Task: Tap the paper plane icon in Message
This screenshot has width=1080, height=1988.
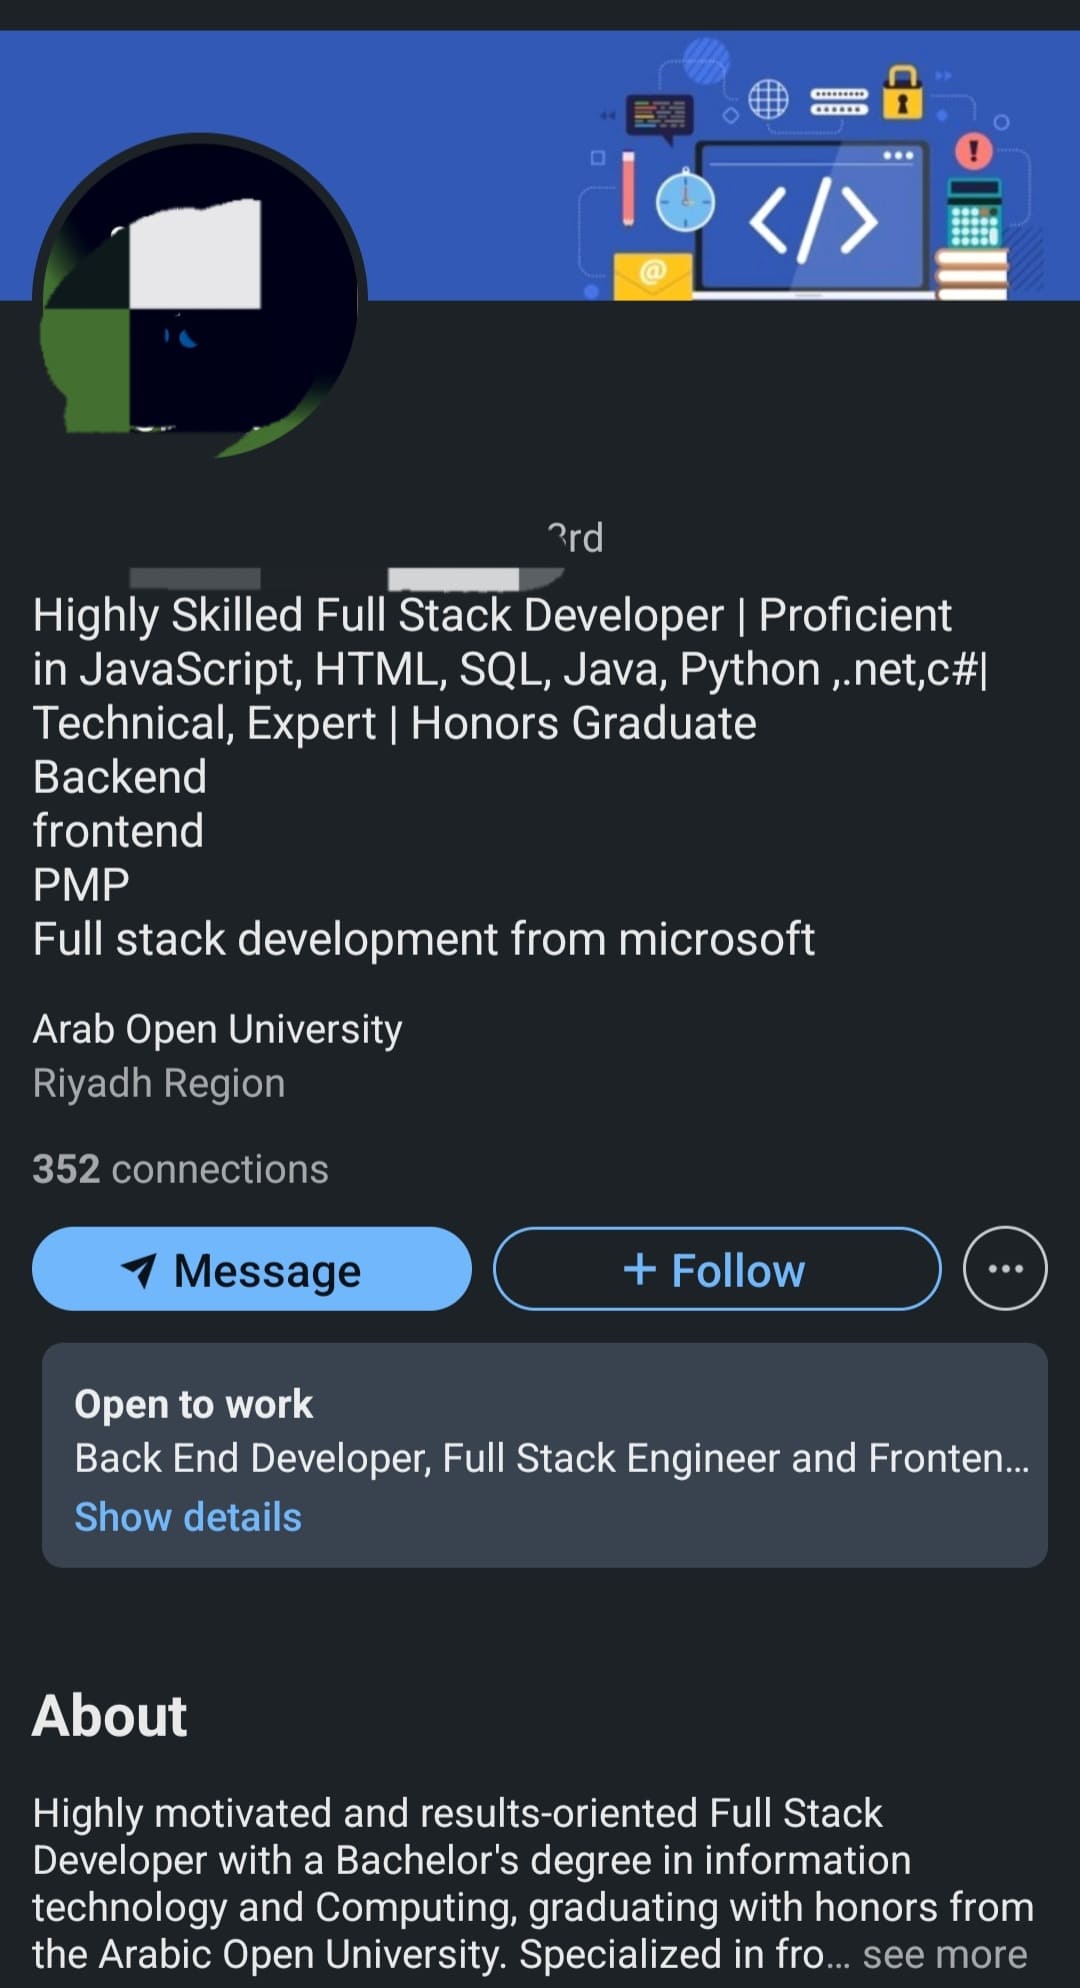Action: click(x=139, y=1270)
